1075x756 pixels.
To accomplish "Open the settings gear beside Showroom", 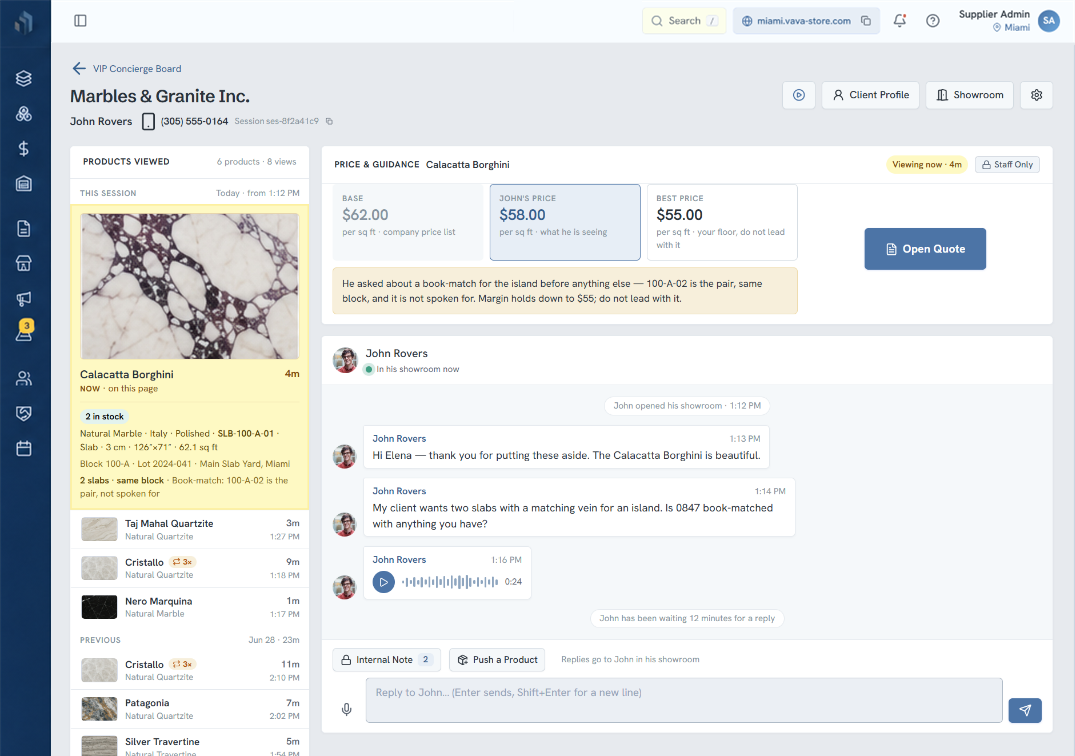I will pos(1037,95).
